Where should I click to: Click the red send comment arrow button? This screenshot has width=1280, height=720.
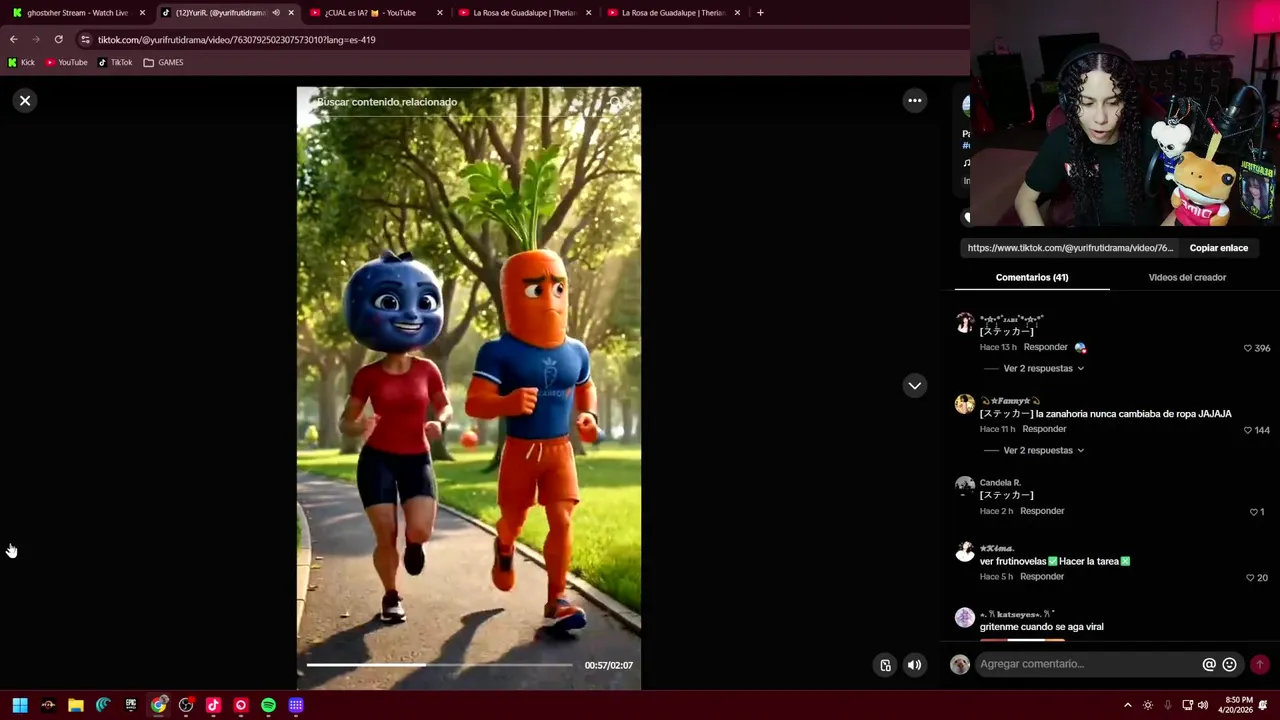coord(1259,664)
